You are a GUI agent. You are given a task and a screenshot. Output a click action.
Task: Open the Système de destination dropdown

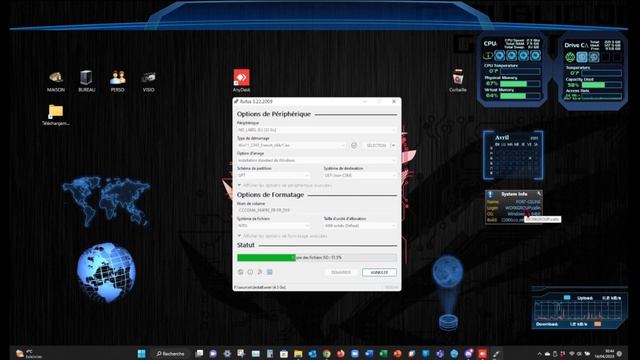(x=360, y=176)
